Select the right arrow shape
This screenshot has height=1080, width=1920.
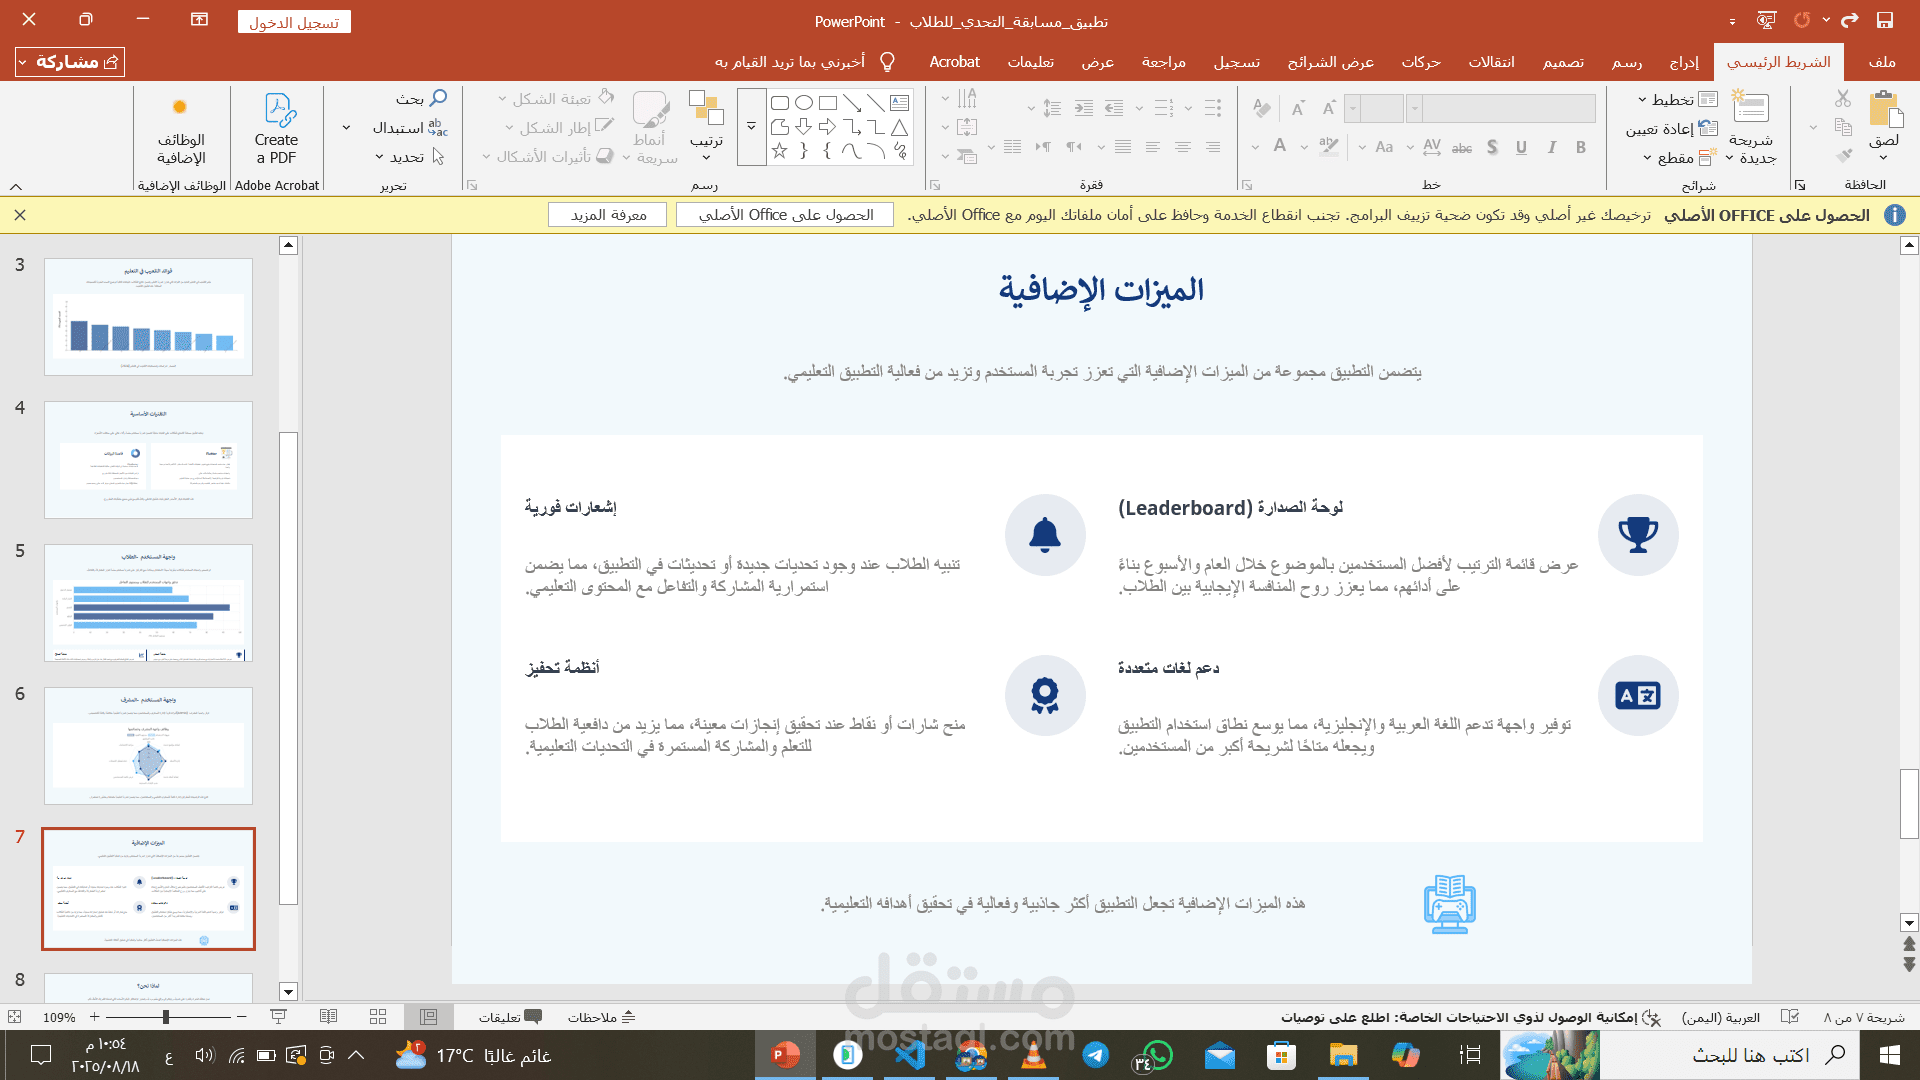828,127
